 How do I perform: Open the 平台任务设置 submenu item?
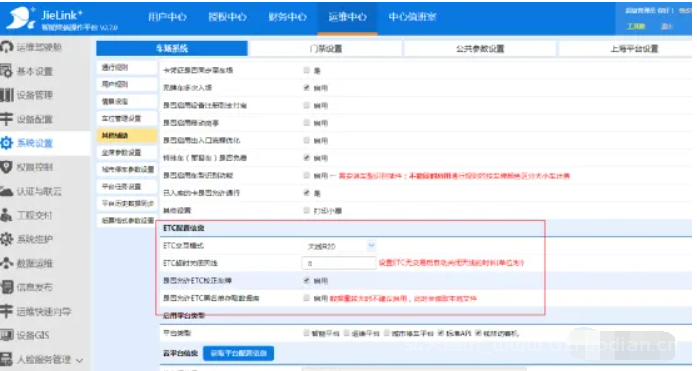pos(127,187)
